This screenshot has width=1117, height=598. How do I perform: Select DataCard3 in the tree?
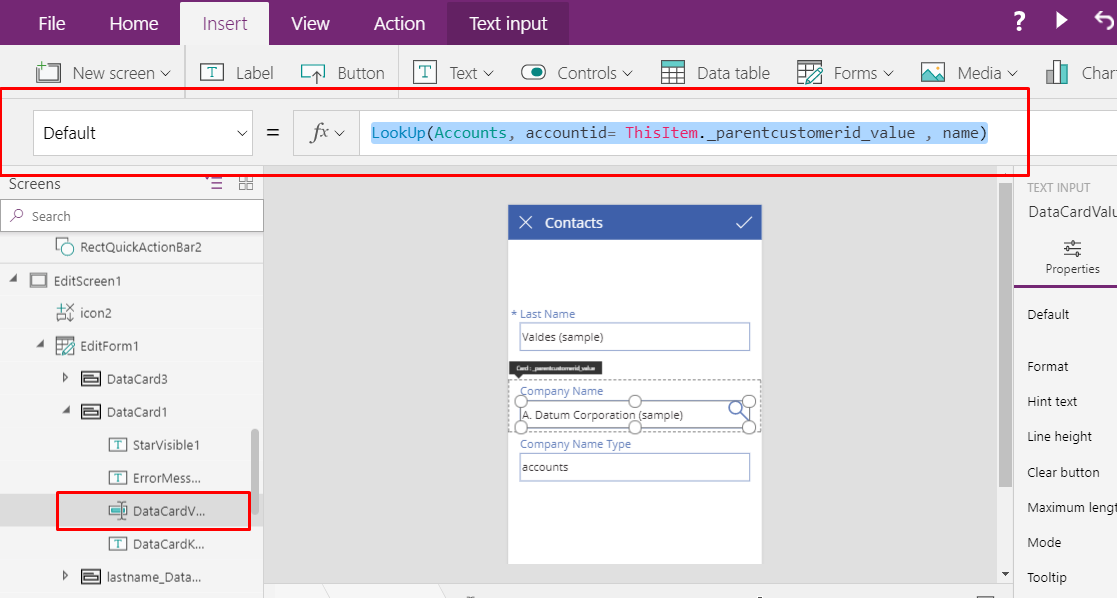137,379
